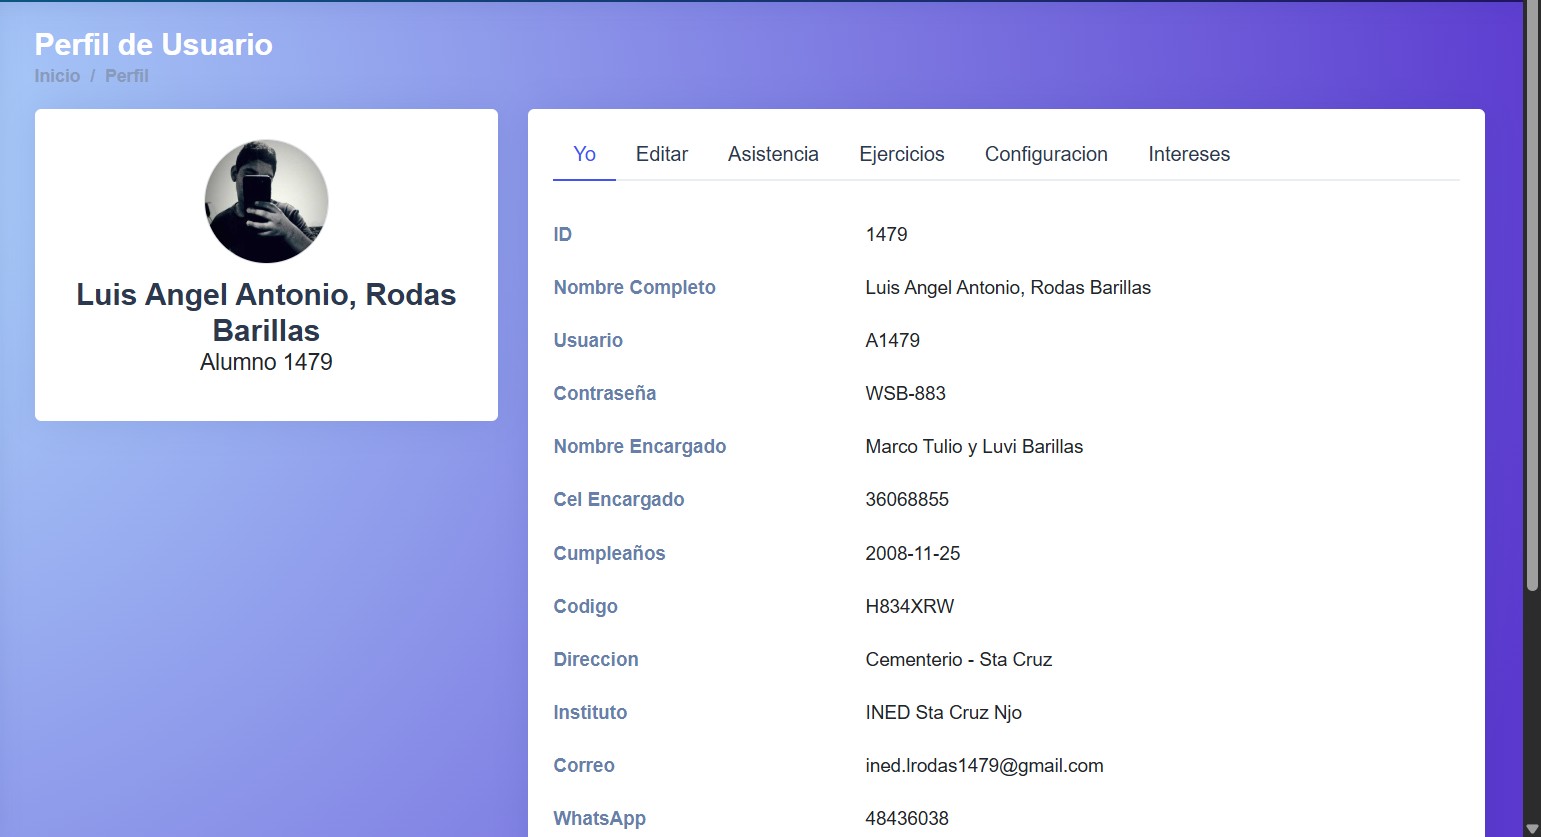1541x837 pixels.
Task: Click the password value WSB-883
Action: pyautogui.click(x=905, y=393)
